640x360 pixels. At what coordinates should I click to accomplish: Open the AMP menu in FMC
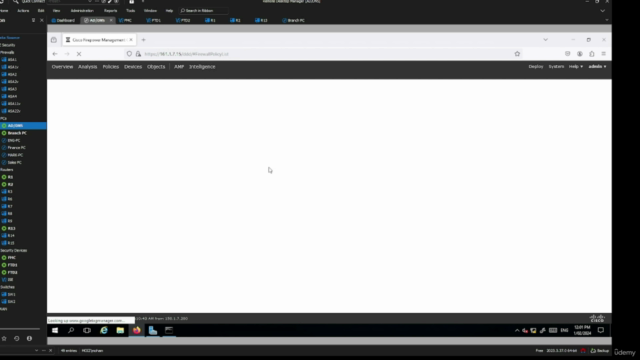[x=179, y=67]
